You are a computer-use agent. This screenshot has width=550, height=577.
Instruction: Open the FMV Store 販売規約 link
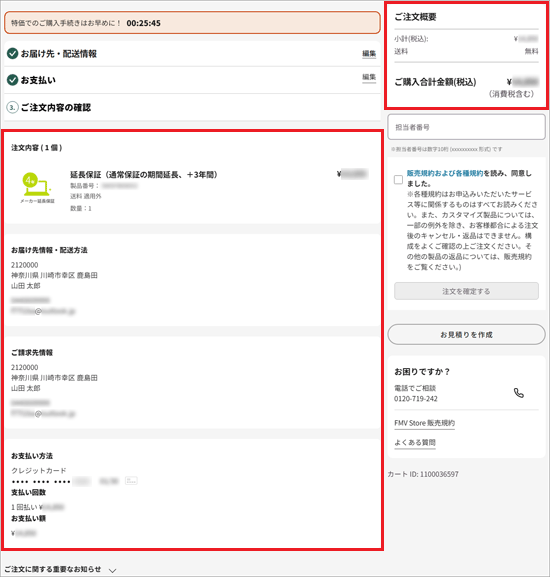[x=425, y=423]
